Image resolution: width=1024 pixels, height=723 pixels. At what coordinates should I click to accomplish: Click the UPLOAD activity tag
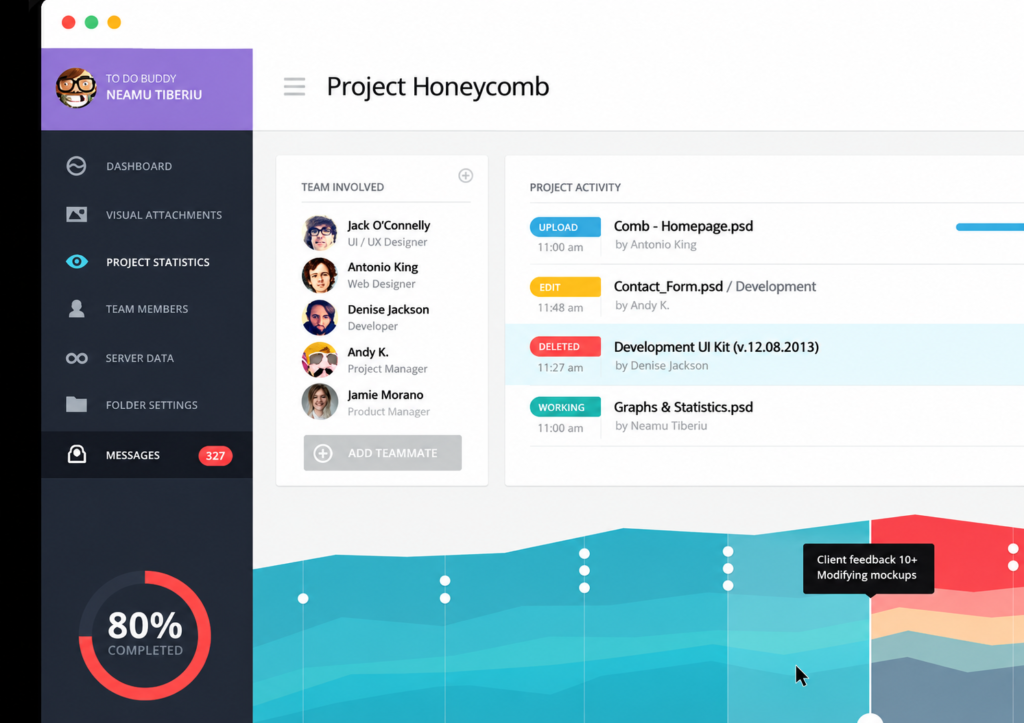click(x=565, y=227)
